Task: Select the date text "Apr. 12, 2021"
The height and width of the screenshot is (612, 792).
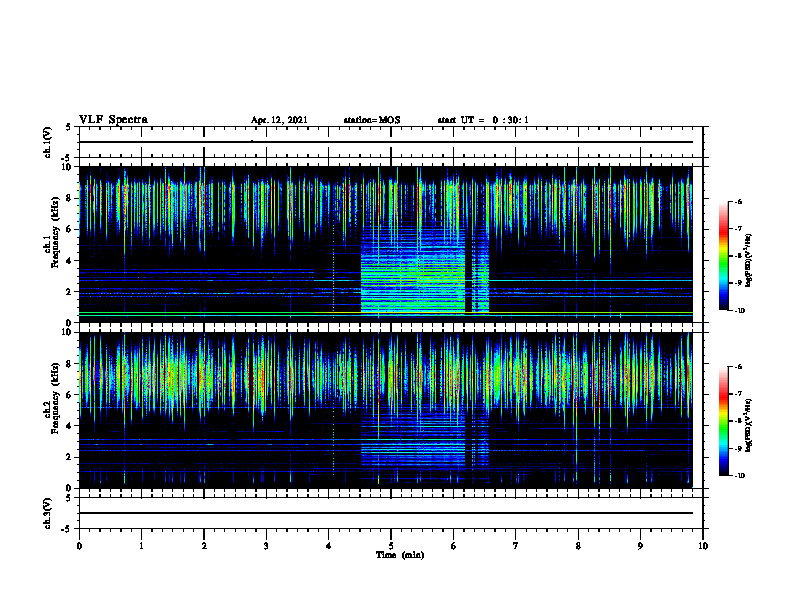Action: click(279, 120)
